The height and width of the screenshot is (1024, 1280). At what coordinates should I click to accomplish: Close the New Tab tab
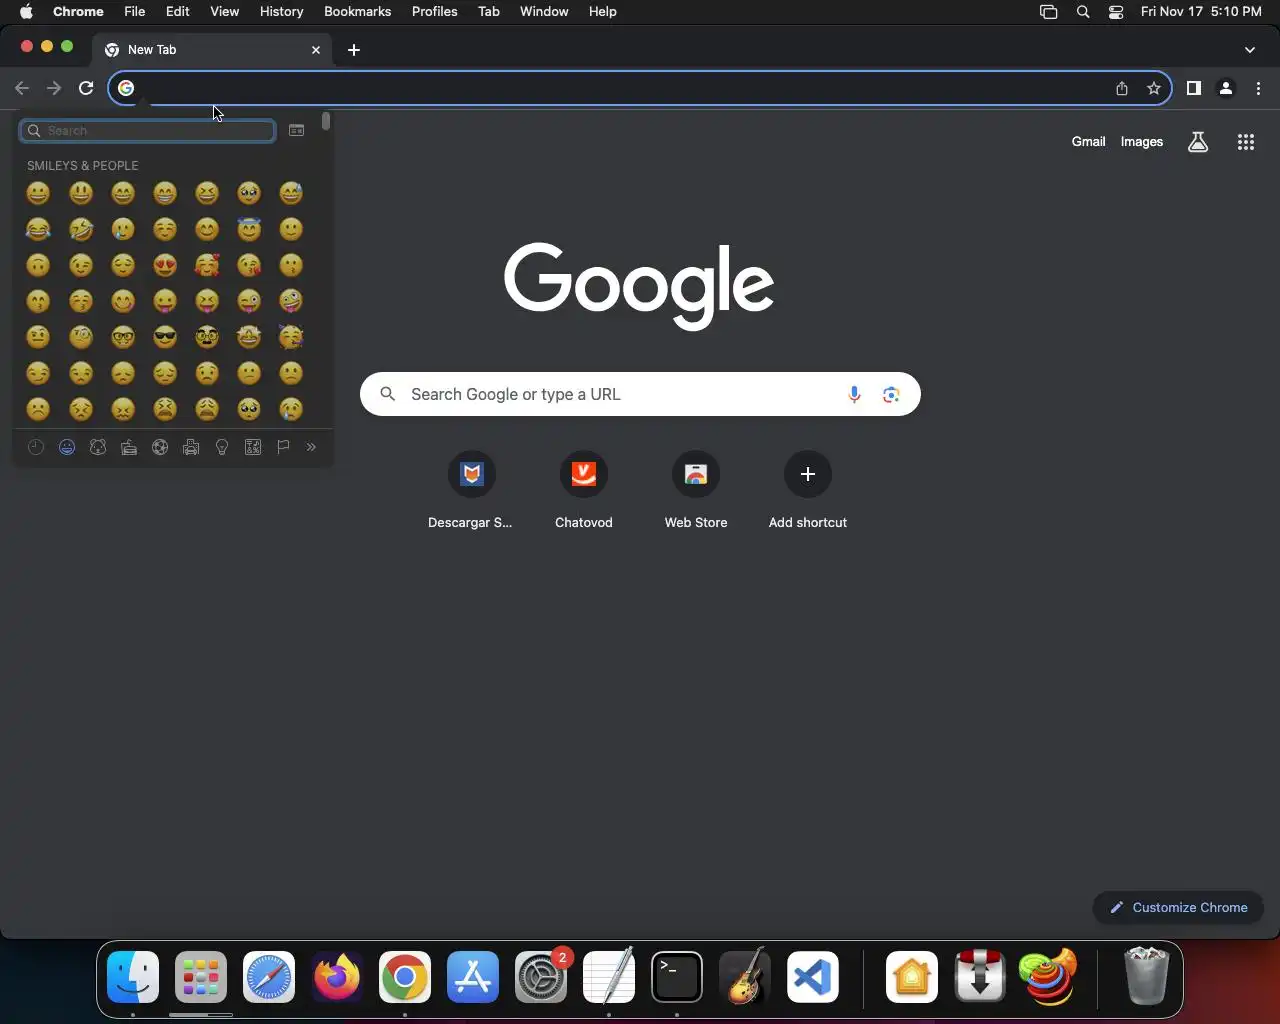[316, 50]
